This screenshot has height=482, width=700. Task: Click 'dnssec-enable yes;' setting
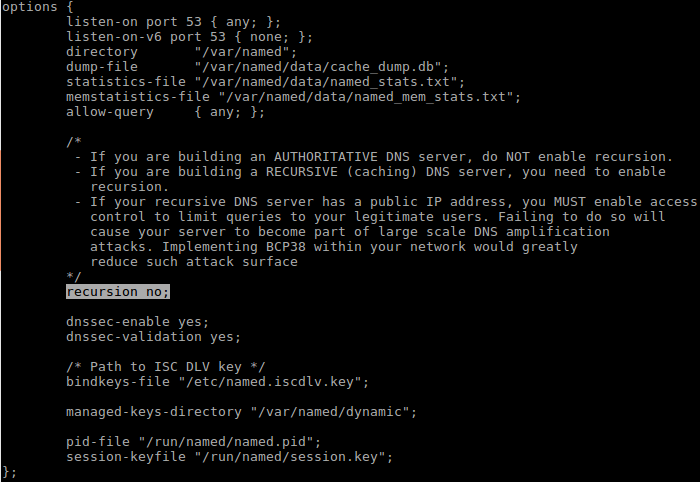pos(137,322)
